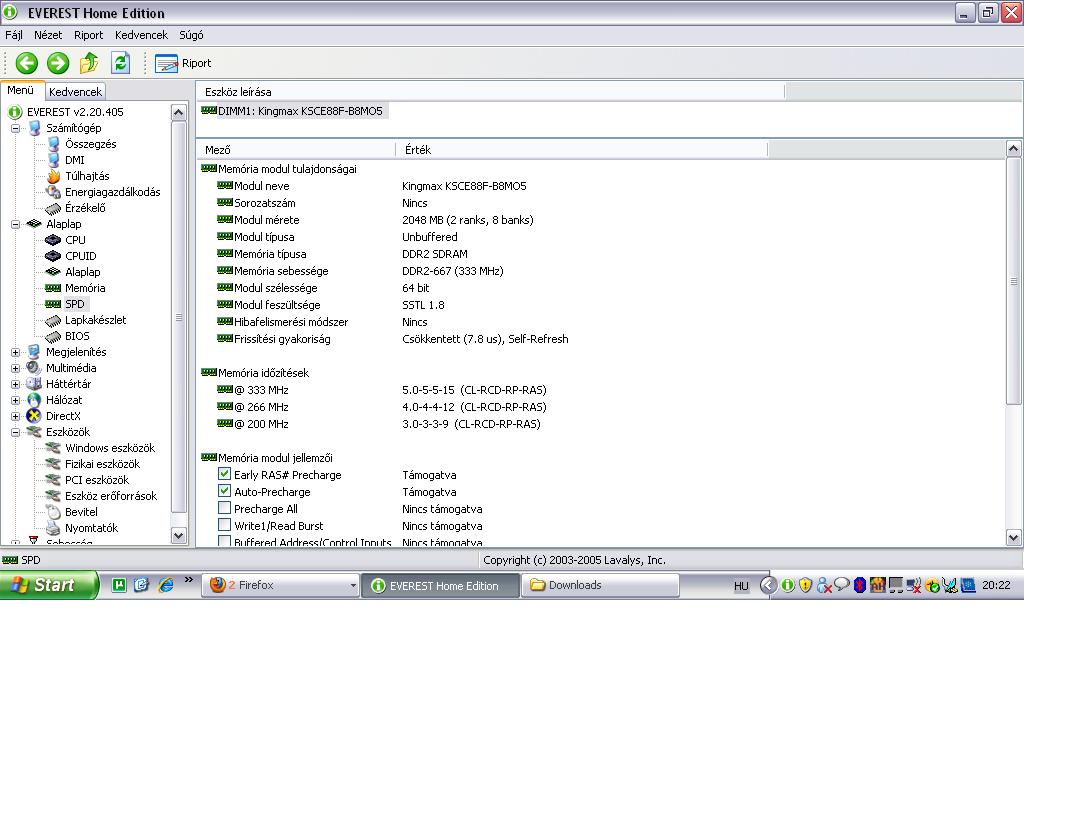Launch Internet Explorer from quick launch

click(x=166, y=585)
